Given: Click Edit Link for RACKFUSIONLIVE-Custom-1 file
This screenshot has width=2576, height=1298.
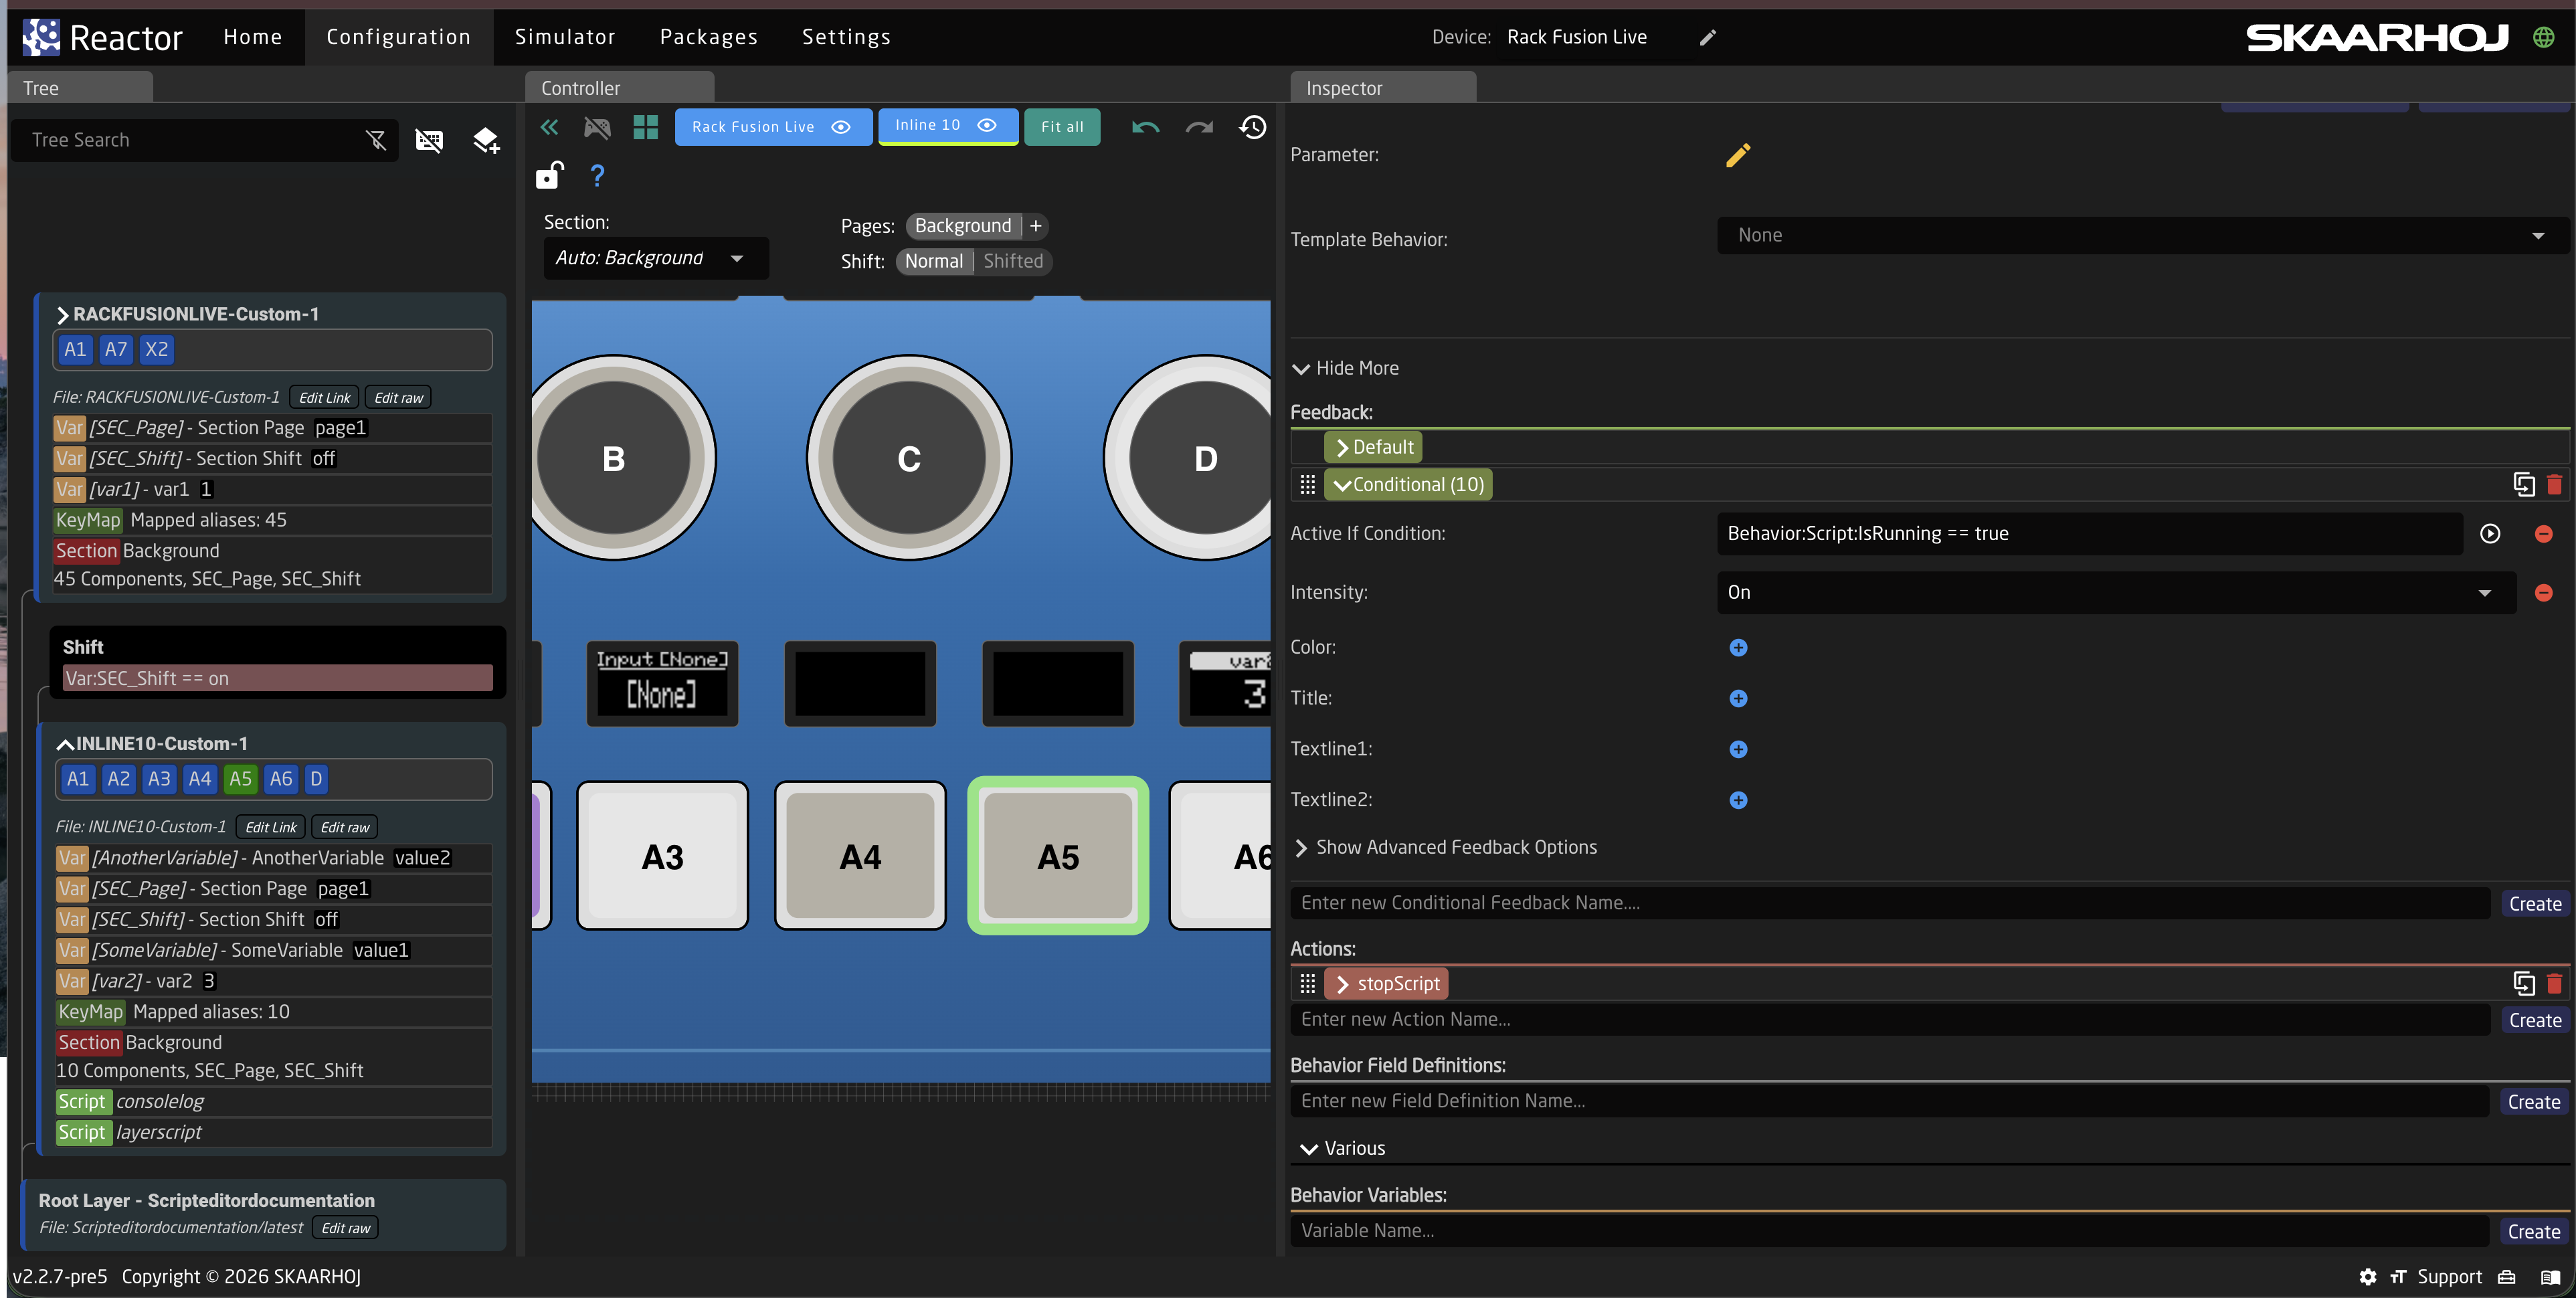Looking at the screenshot, I should 324,398.
